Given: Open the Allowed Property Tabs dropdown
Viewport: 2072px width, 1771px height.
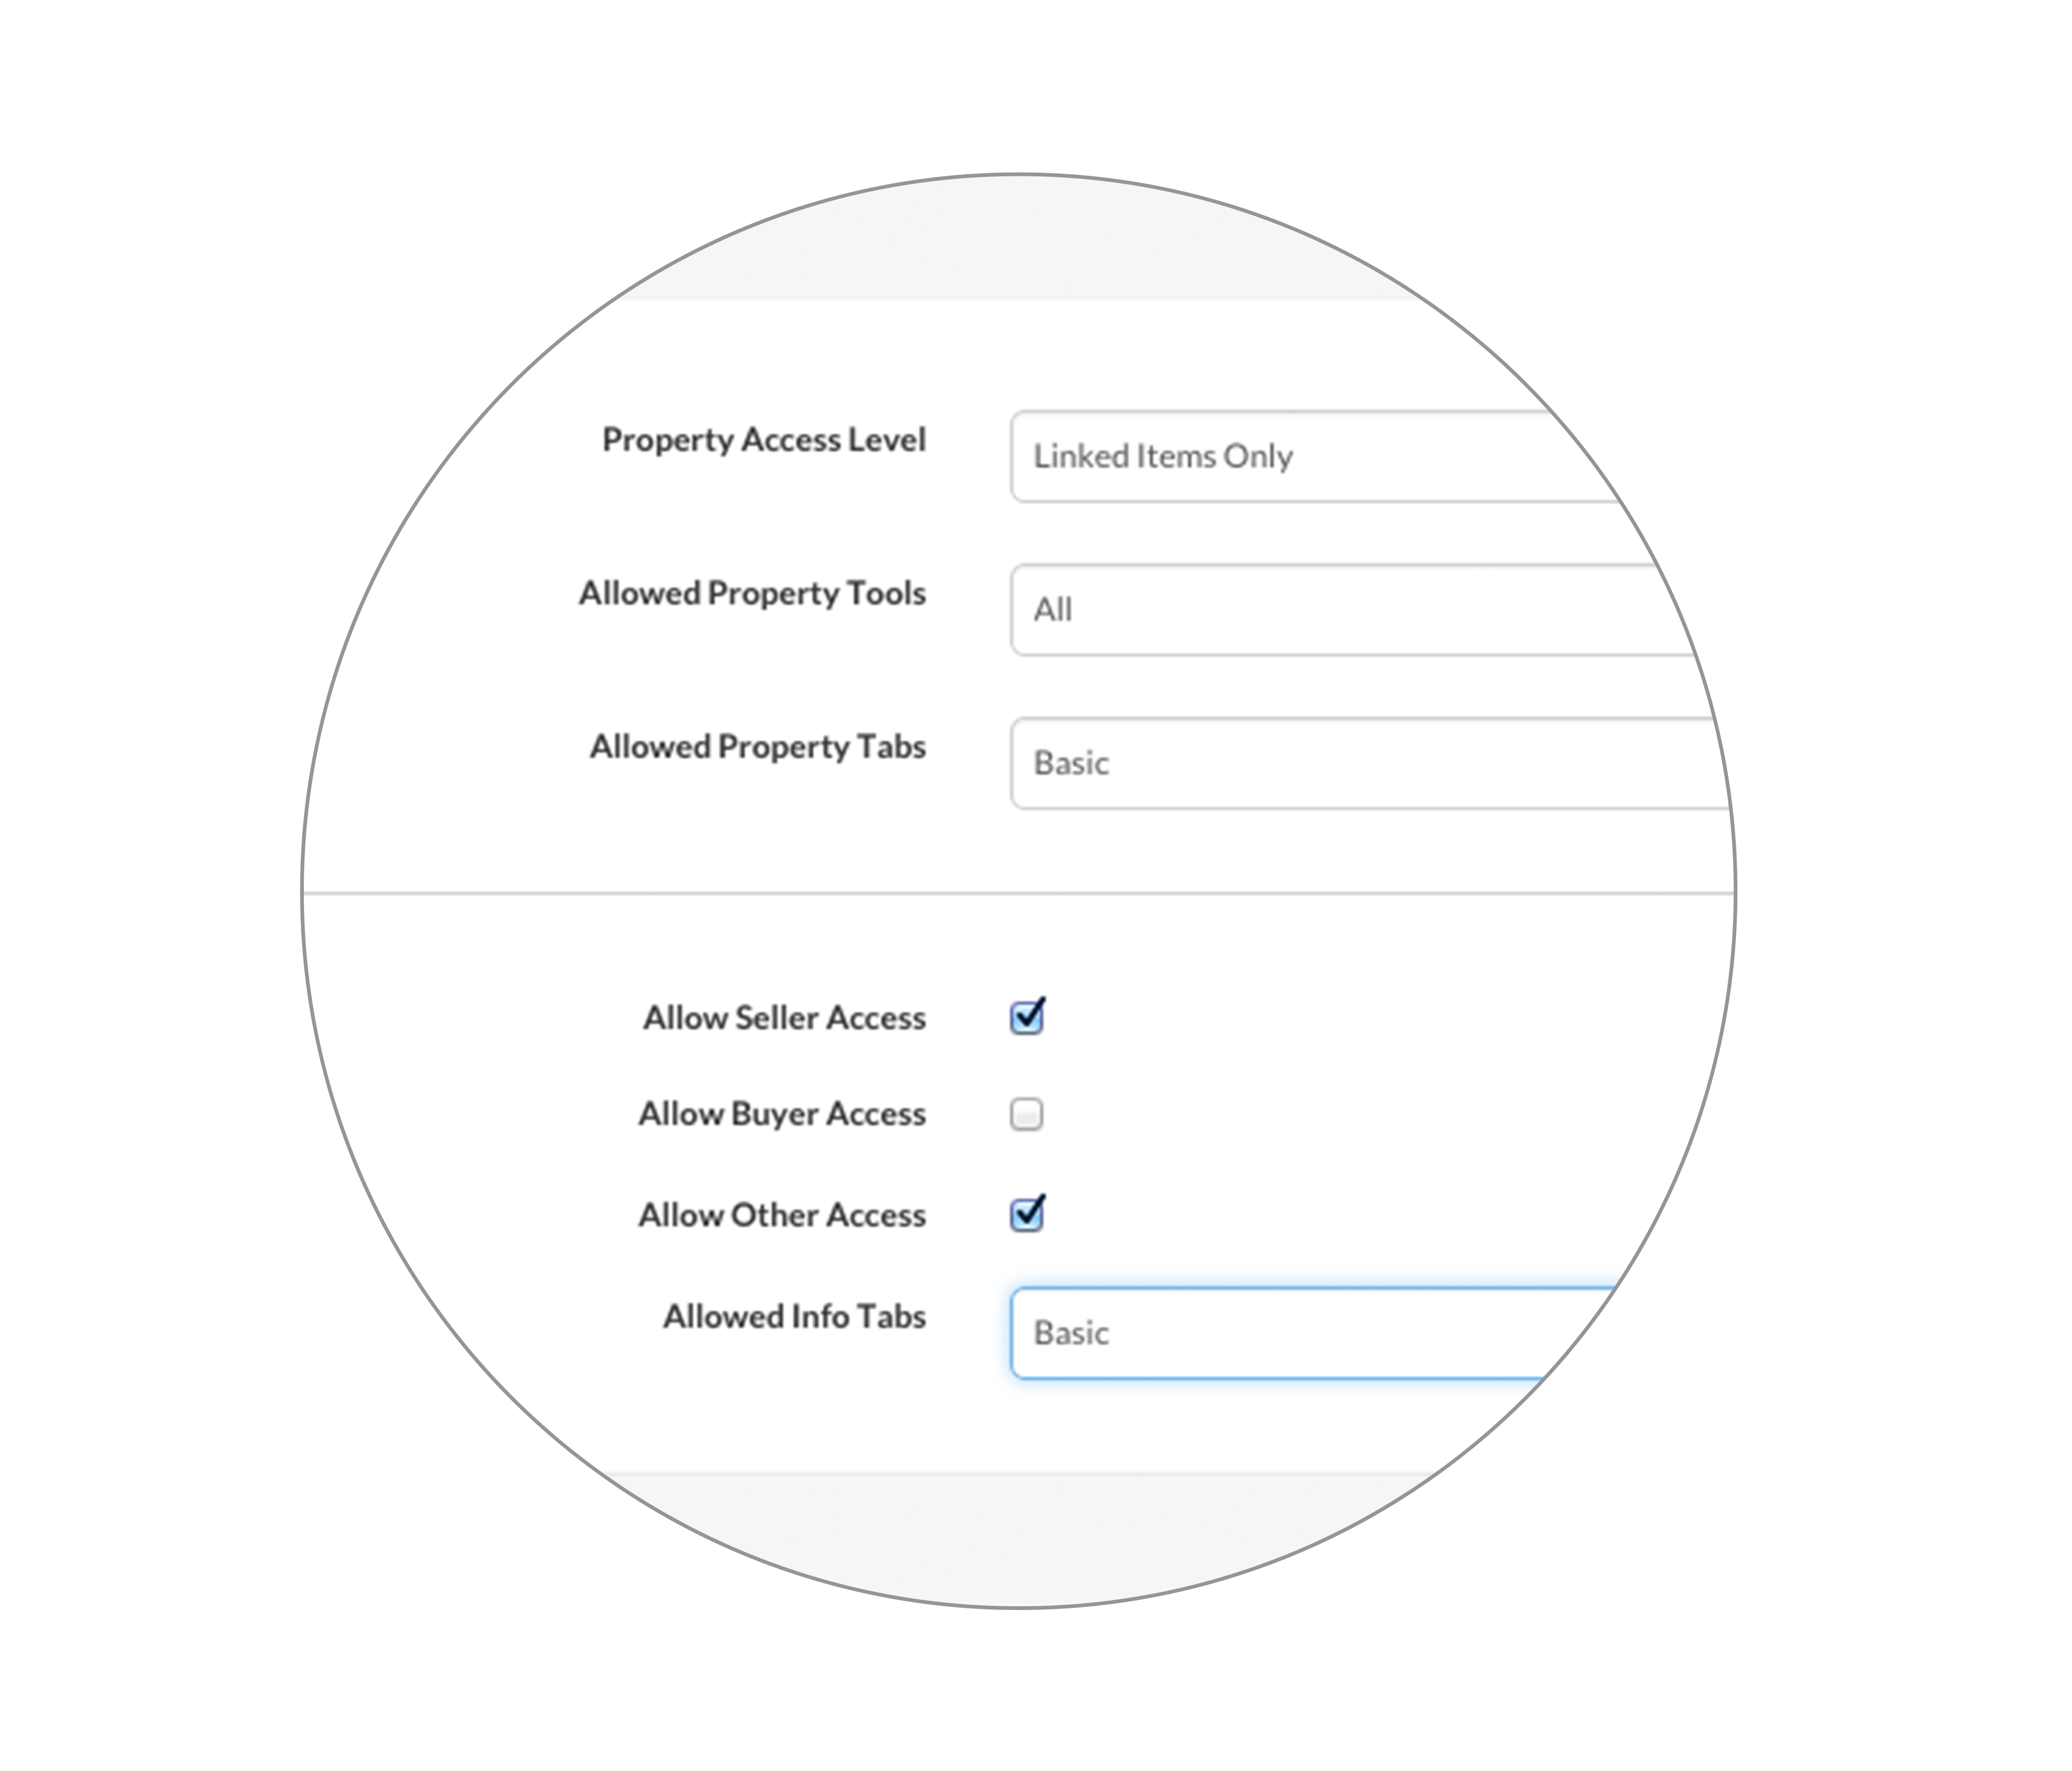Looking at the screenshot, I should 1370,763.
